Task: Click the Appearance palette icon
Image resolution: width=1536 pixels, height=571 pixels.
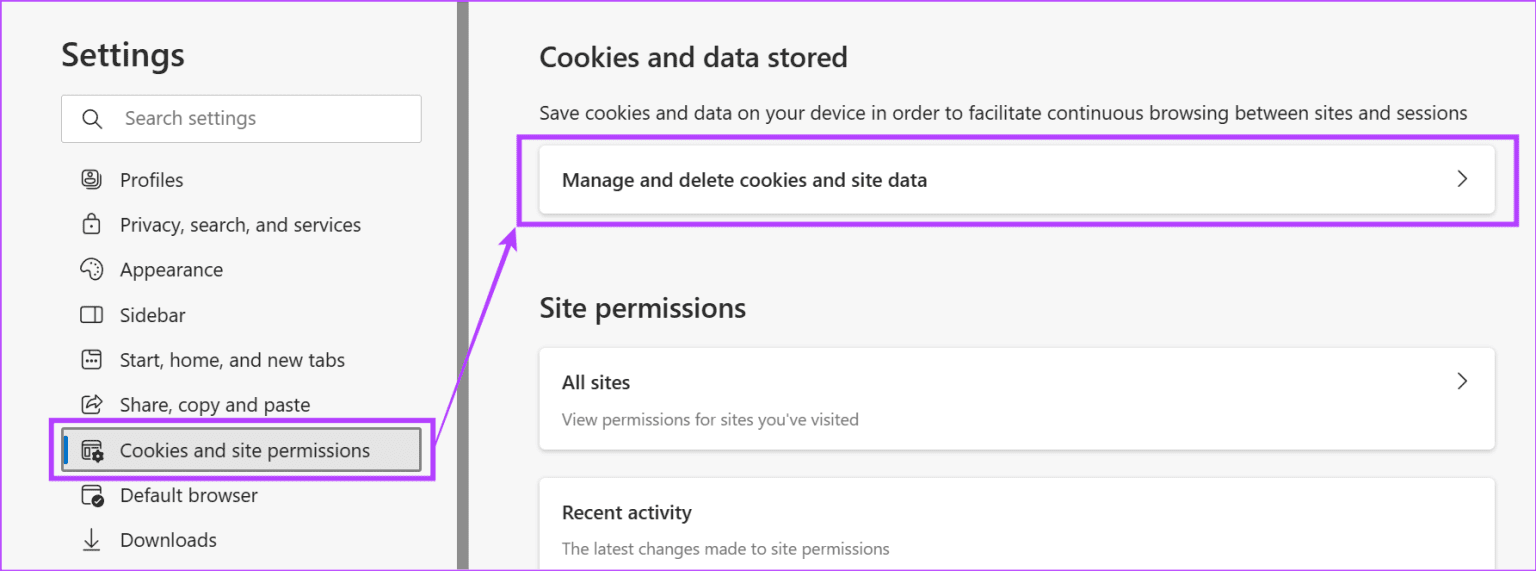Action: pos(91,270)
